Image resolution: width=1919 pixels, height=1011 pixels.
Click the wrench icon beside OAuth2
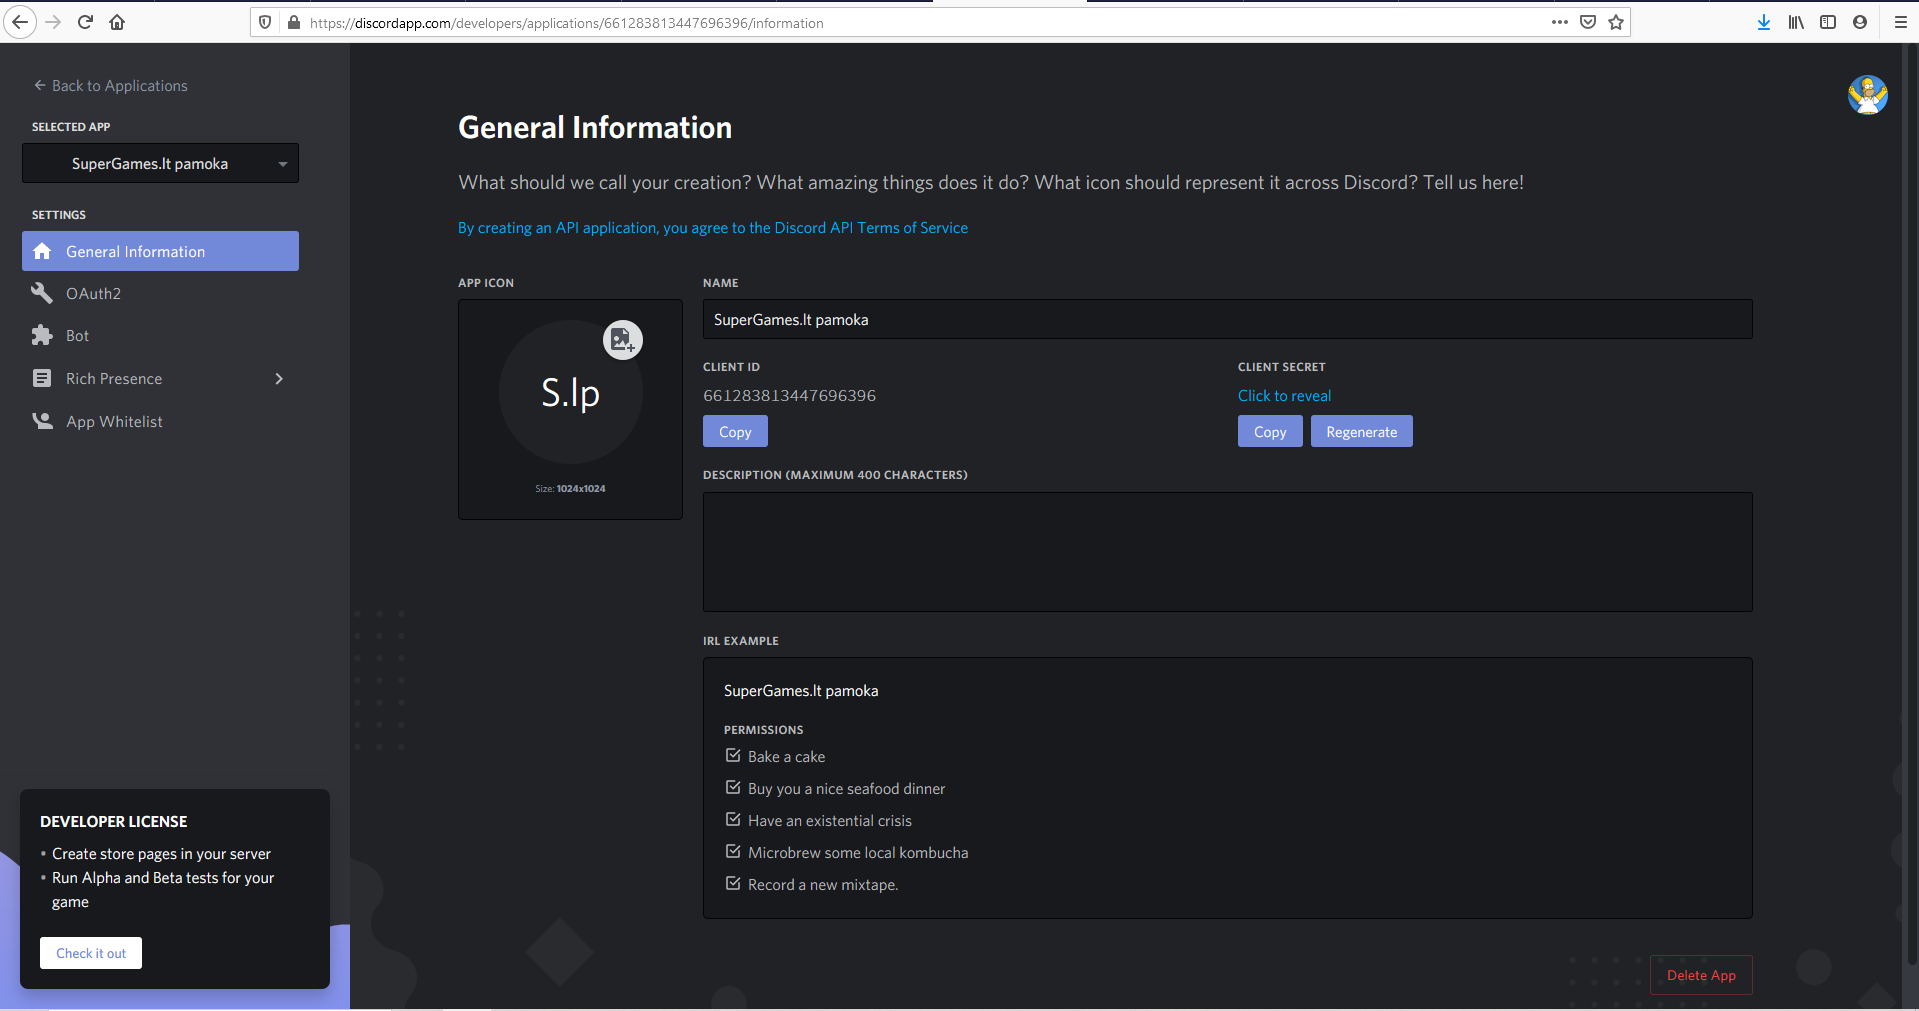42,293
